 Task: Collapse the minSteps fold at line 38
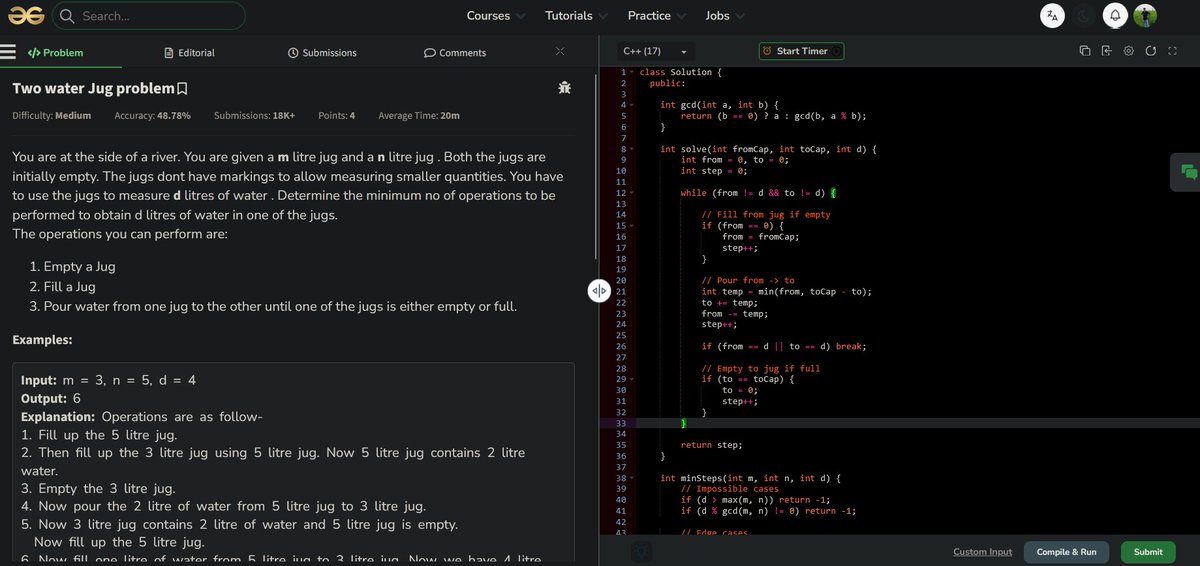coord(632,479)
